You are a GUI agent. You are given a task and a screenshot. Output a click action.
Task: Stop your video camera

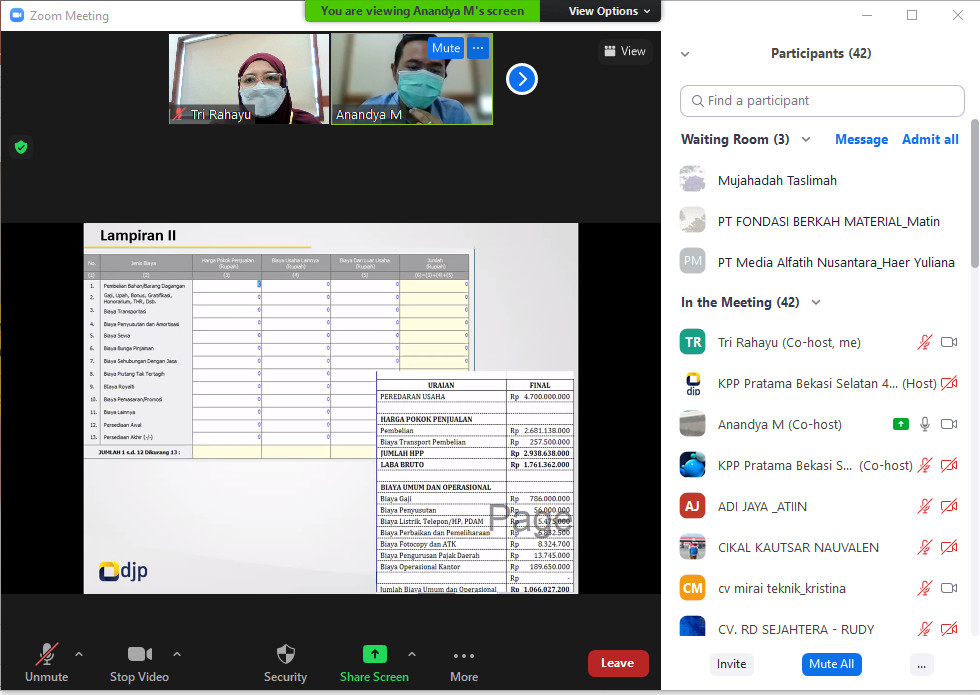pos(139,655)
